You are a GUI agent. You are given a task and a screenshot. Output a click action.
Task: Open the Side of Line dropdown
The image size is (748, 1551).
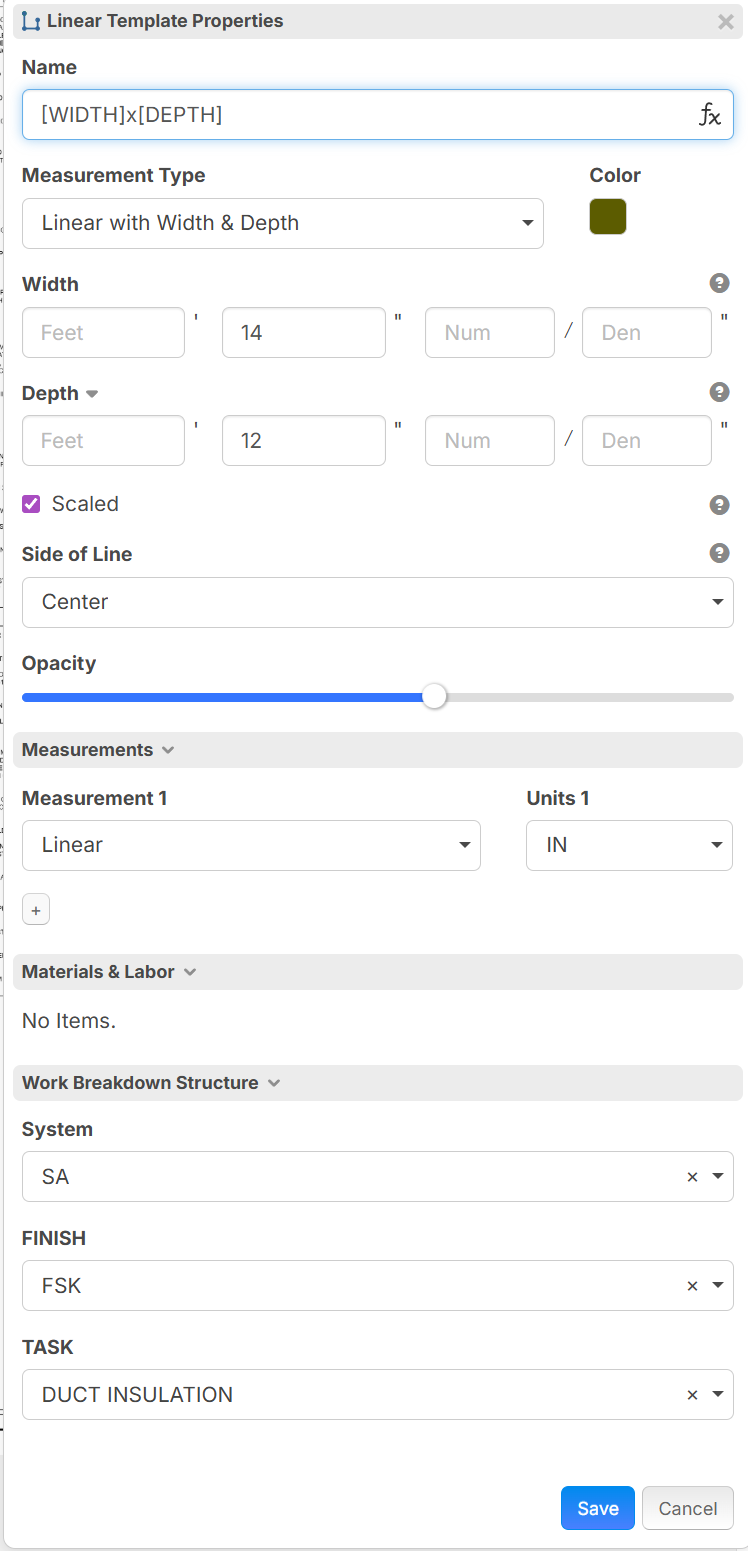[x=377, y=602]
